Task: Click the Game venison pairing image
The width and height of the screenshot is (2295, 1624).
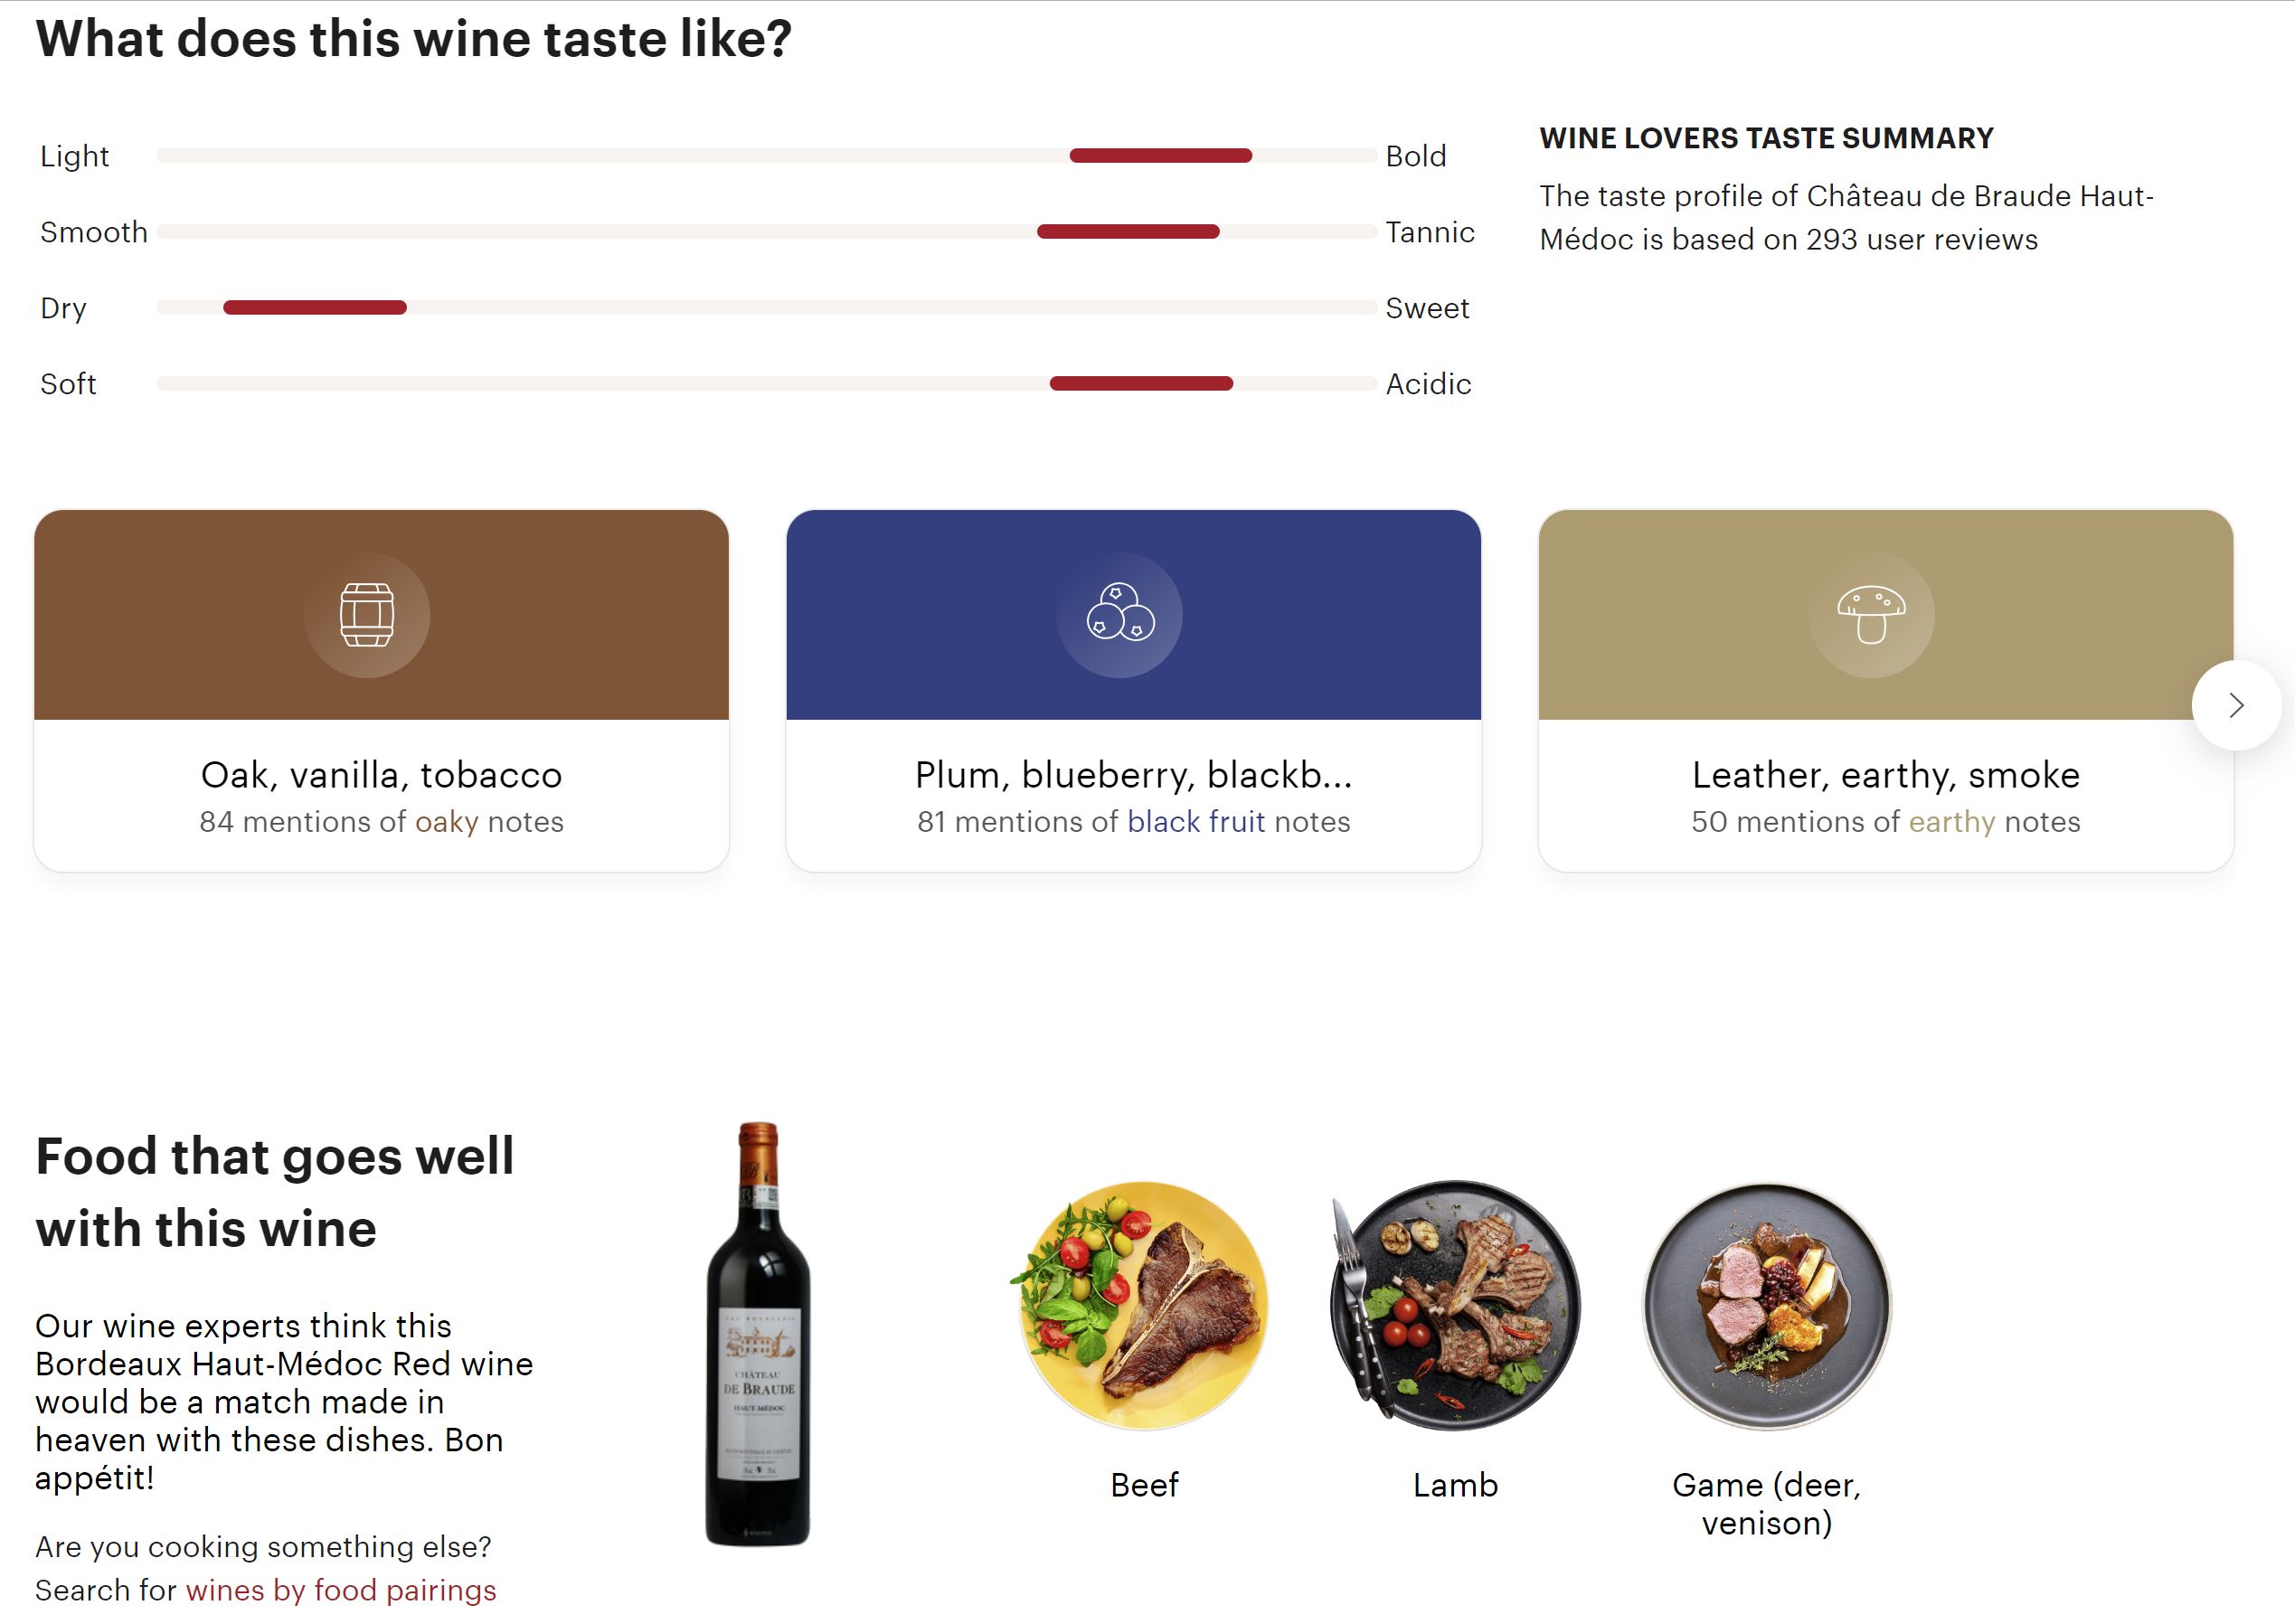Action: pyautogui.click(x=1767, y=1305)
